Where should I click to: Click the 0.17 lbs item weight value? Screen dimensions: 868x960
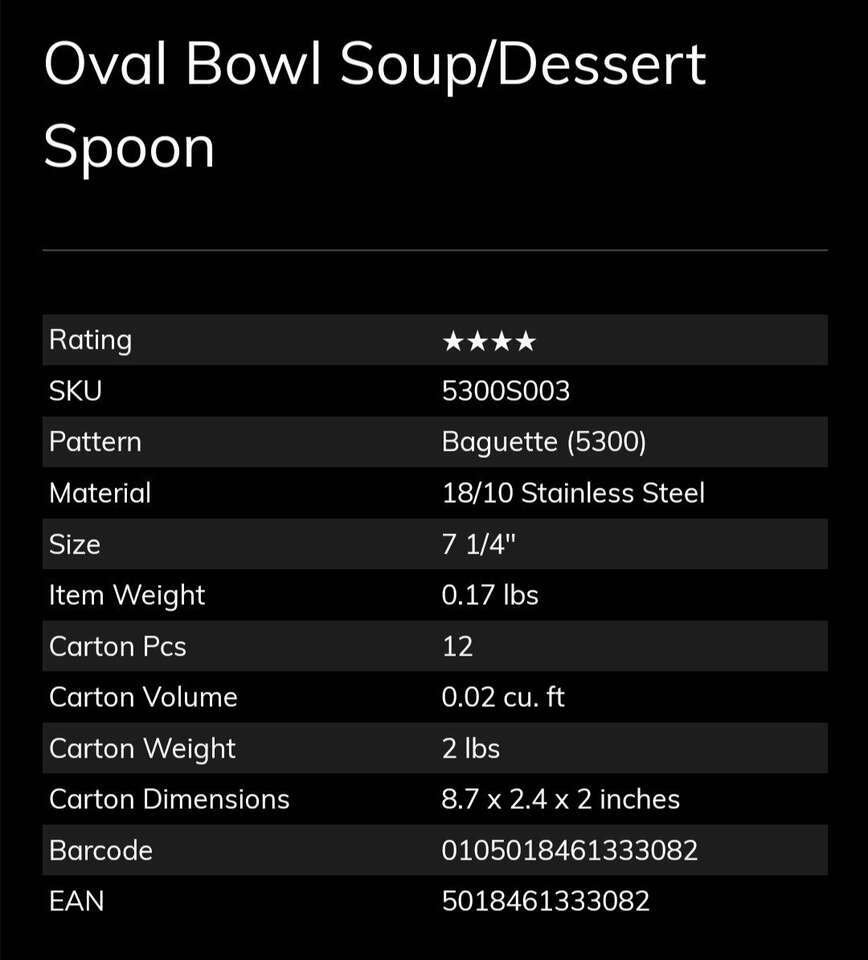[490, 595]
